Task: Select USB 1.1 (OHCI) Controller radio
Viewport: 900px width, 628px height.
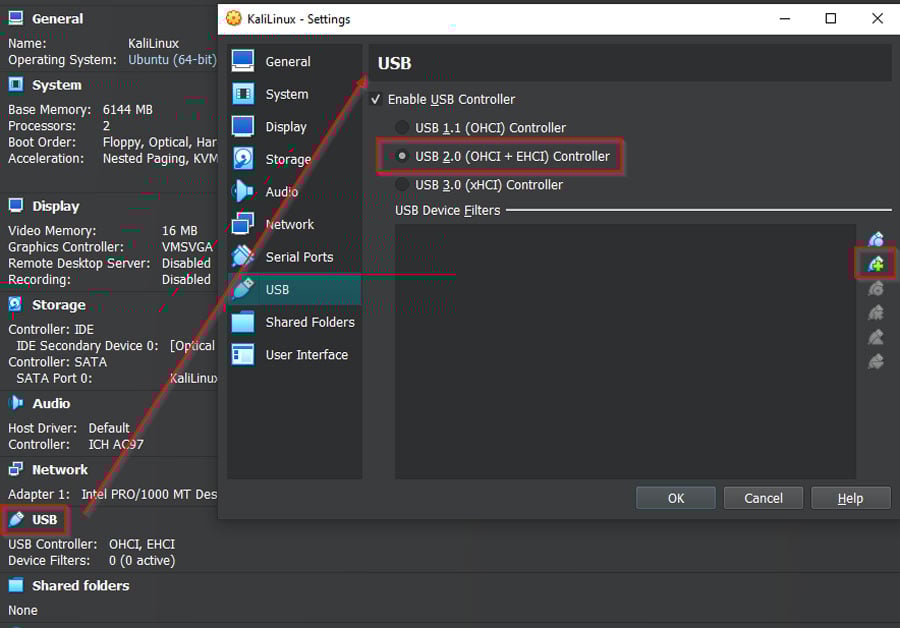Action: [402, 127]
